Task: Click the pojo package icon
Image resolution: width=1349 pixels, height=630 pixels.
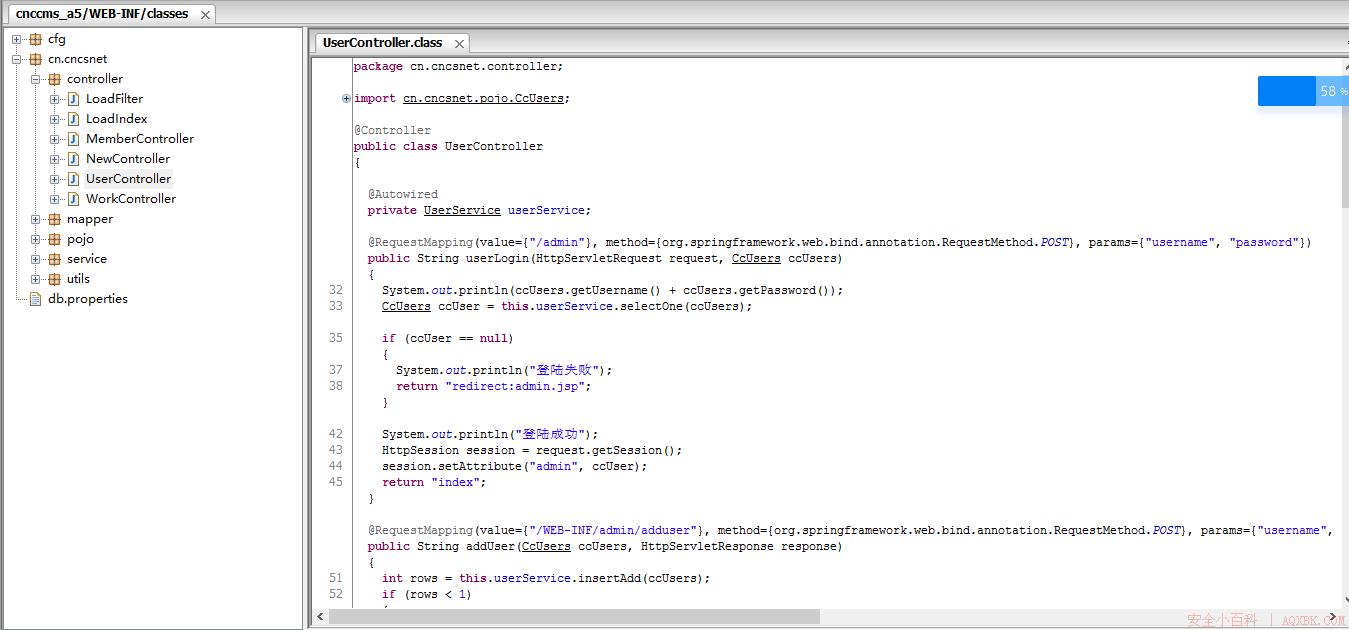Action: [x=55, y=239]
